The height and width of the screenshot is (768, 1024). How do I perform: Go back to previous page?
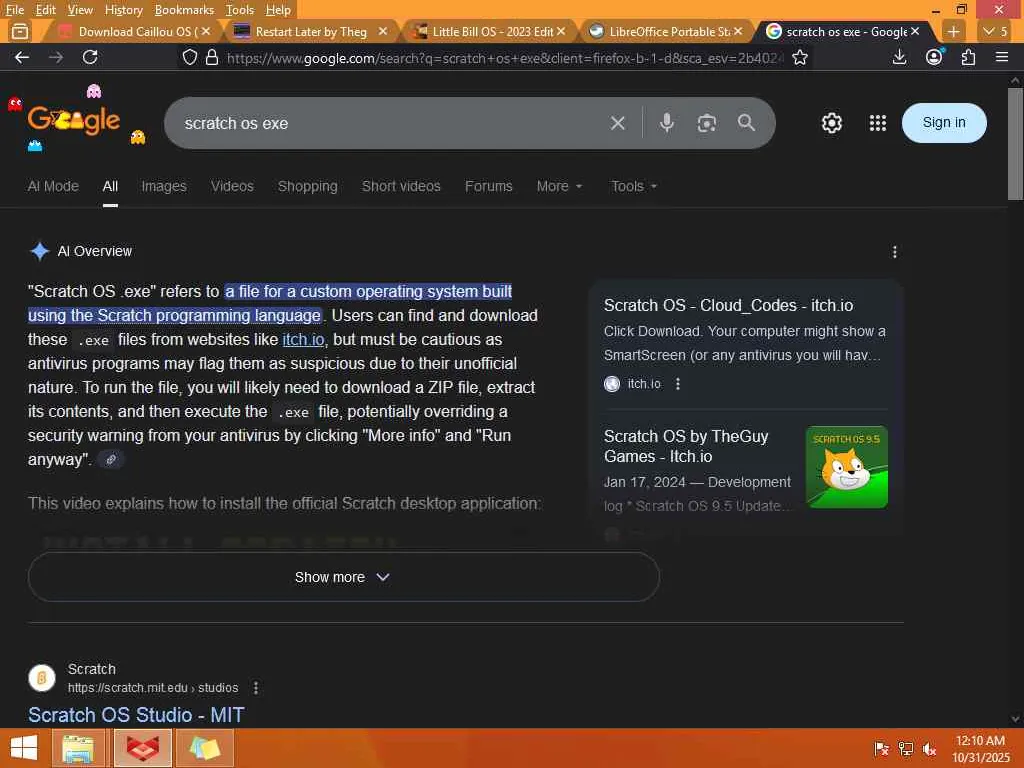point(22,57)
